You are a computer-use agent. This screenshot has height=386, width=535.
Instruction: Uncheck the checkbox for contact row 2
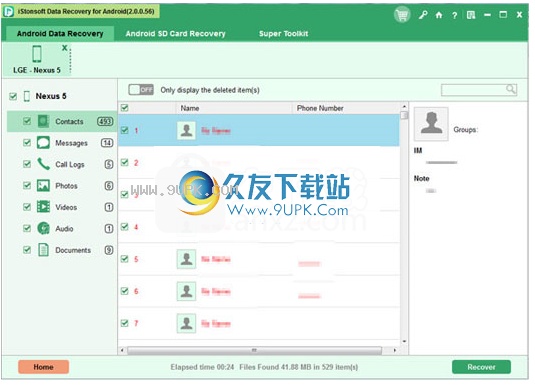125,162
